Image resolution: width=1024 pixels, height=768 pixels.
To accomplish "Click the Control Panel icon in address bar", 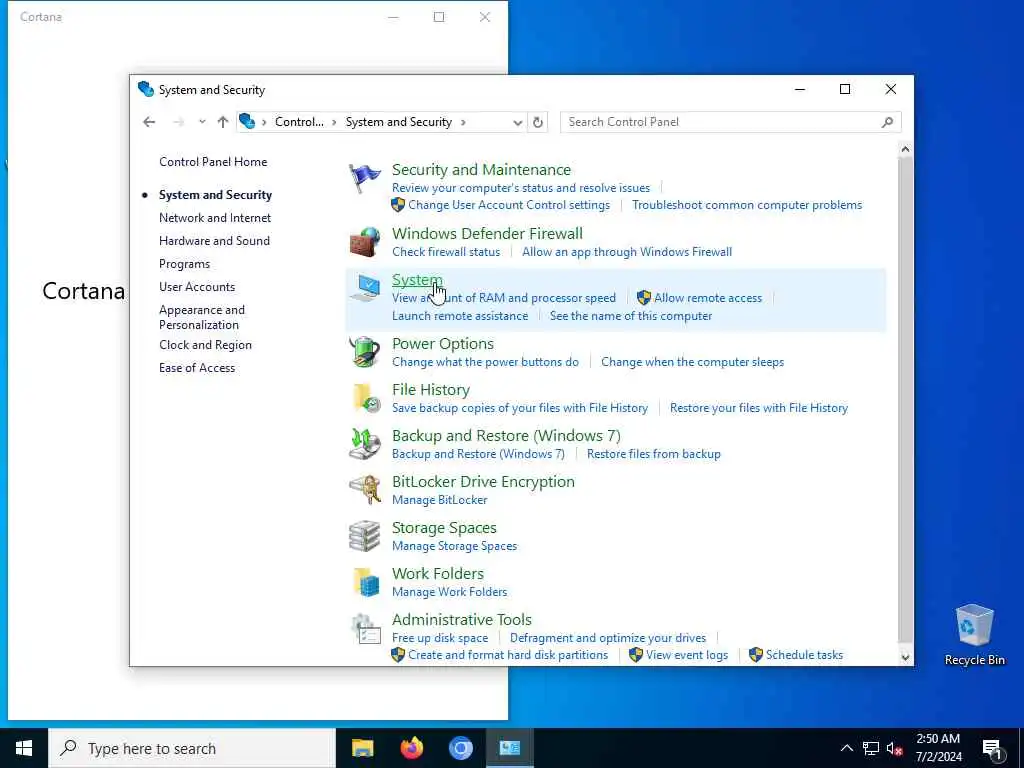I will click(x=247, y=121).
